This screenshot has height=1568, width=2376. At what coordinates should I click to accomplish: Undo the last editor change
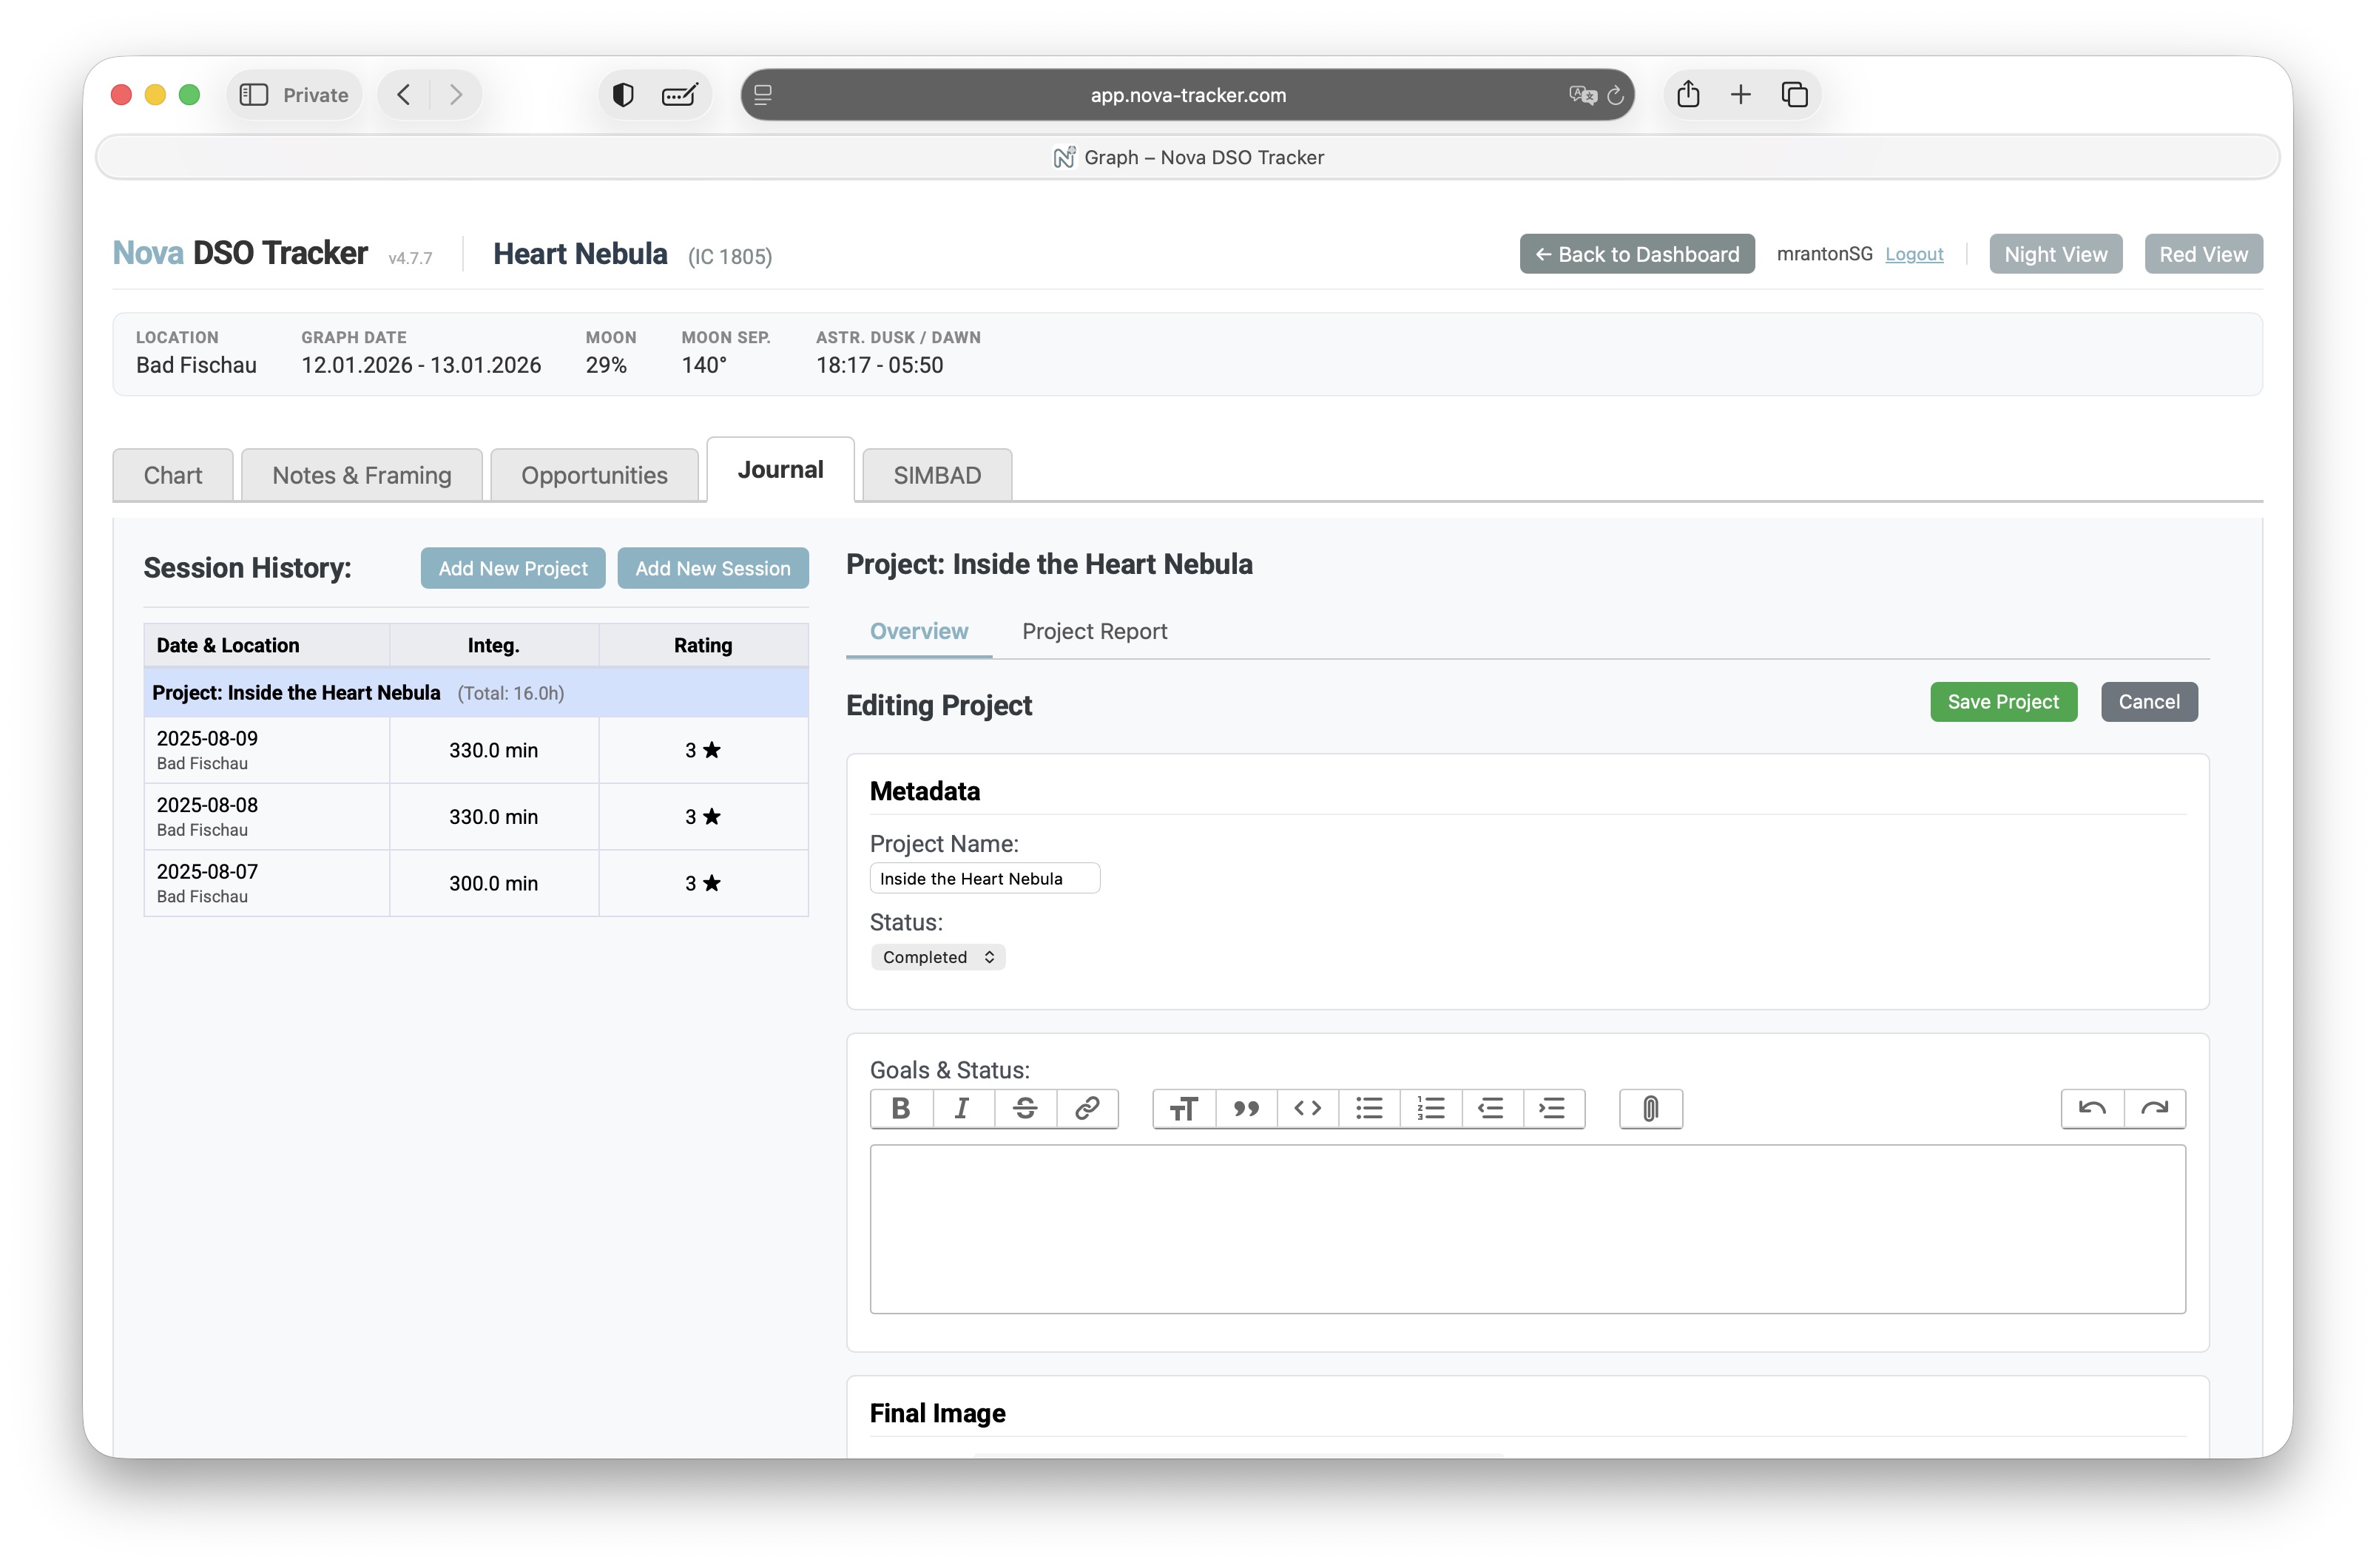click(2092, 1108)
